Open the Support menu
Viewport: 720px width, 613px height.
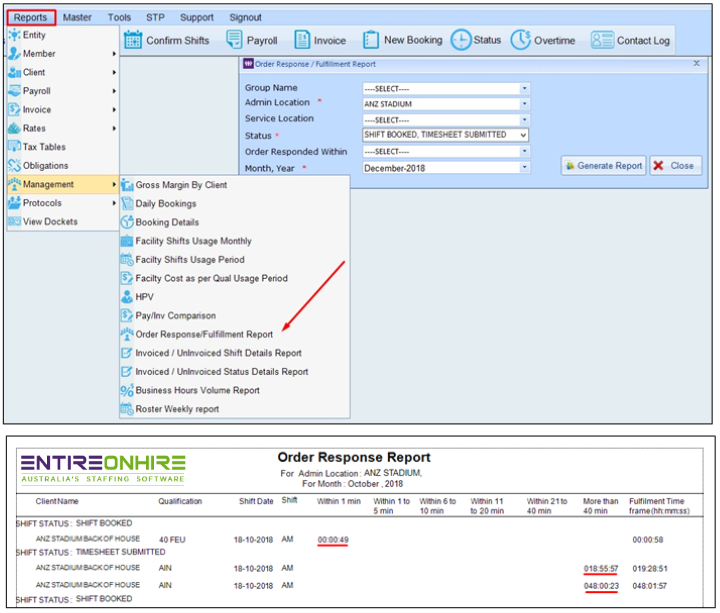(x=197, y=17)
